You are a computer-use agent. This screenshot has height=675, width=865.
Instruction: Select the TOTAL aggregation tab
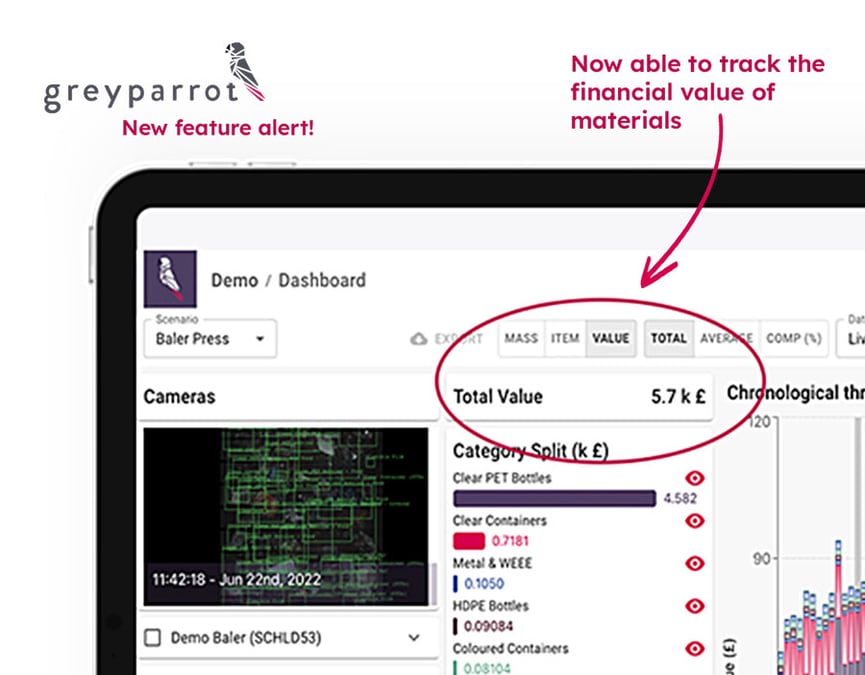pos(669,338)
